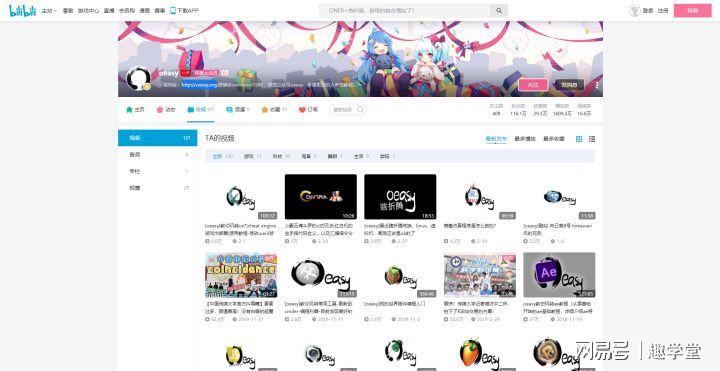Filter videos by 游戏 category
Screen dimensions: 720x371
pos(252,157)
